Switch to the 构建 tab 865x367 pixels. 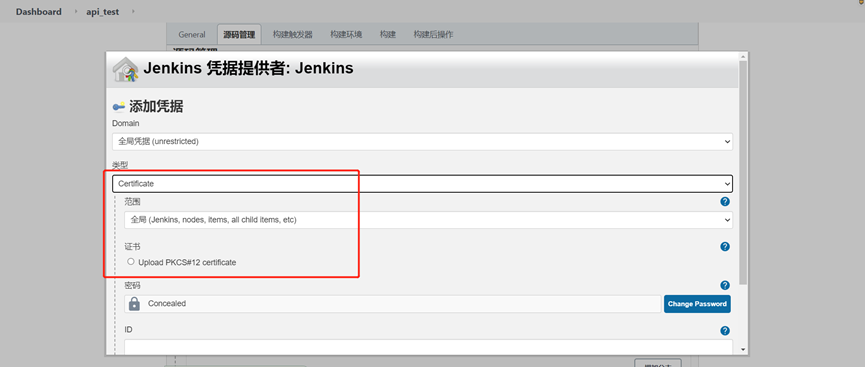(x=388, y=34)
